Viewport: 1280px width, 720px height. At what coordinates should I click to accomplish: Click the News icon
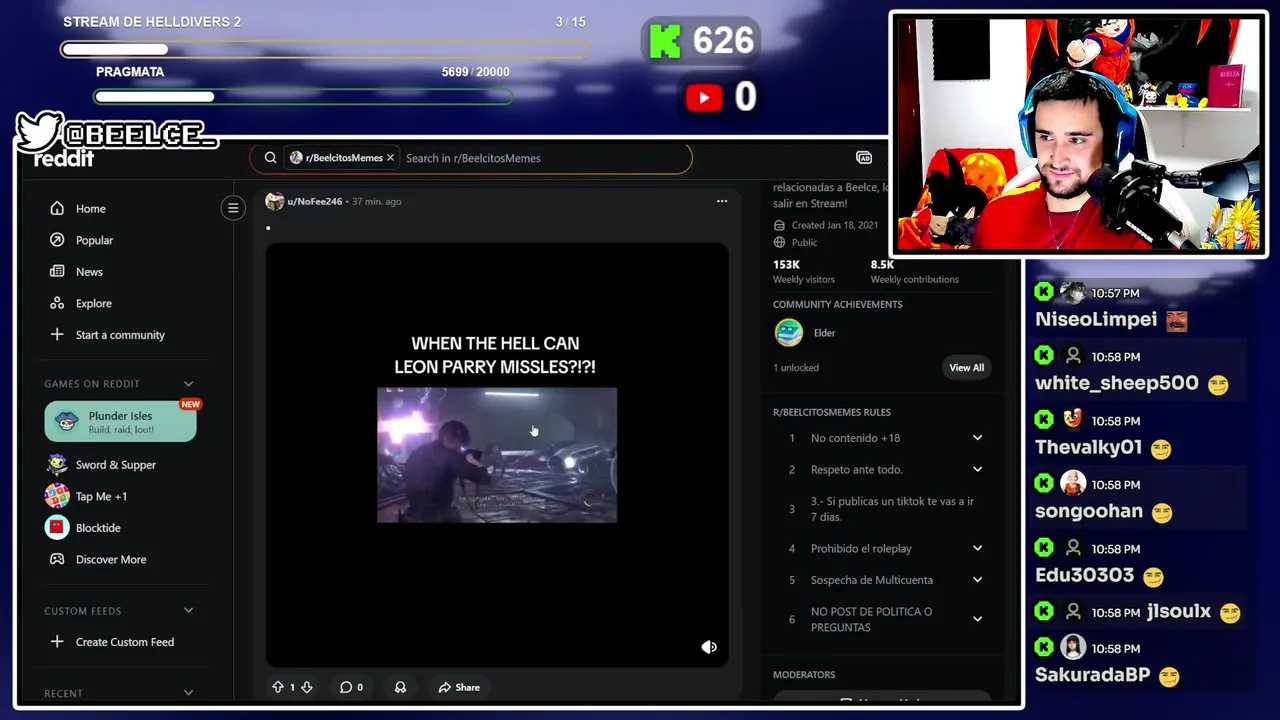(57, 271)
